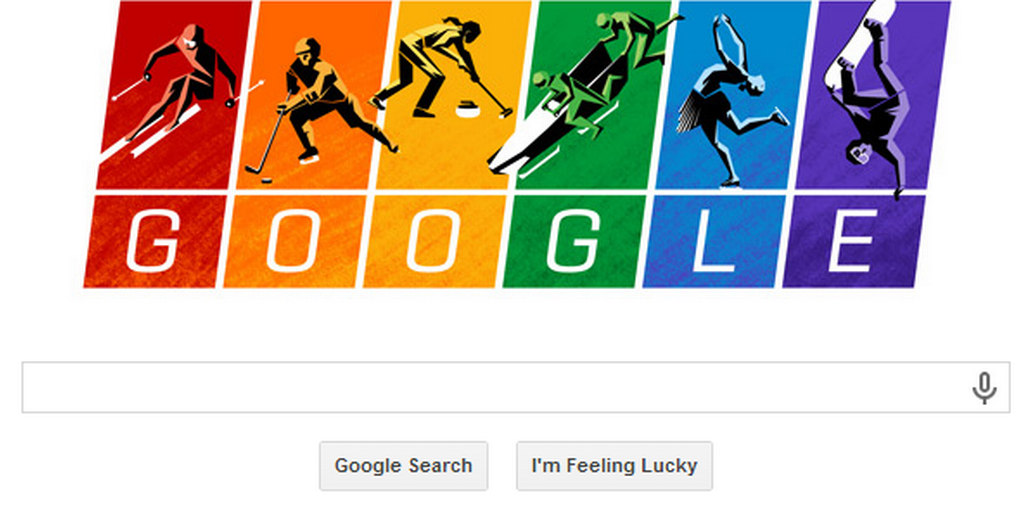This screenshot has width=1035, height=528.
Task: Click the hockey puck in orange panel
Action: [267, 179]
